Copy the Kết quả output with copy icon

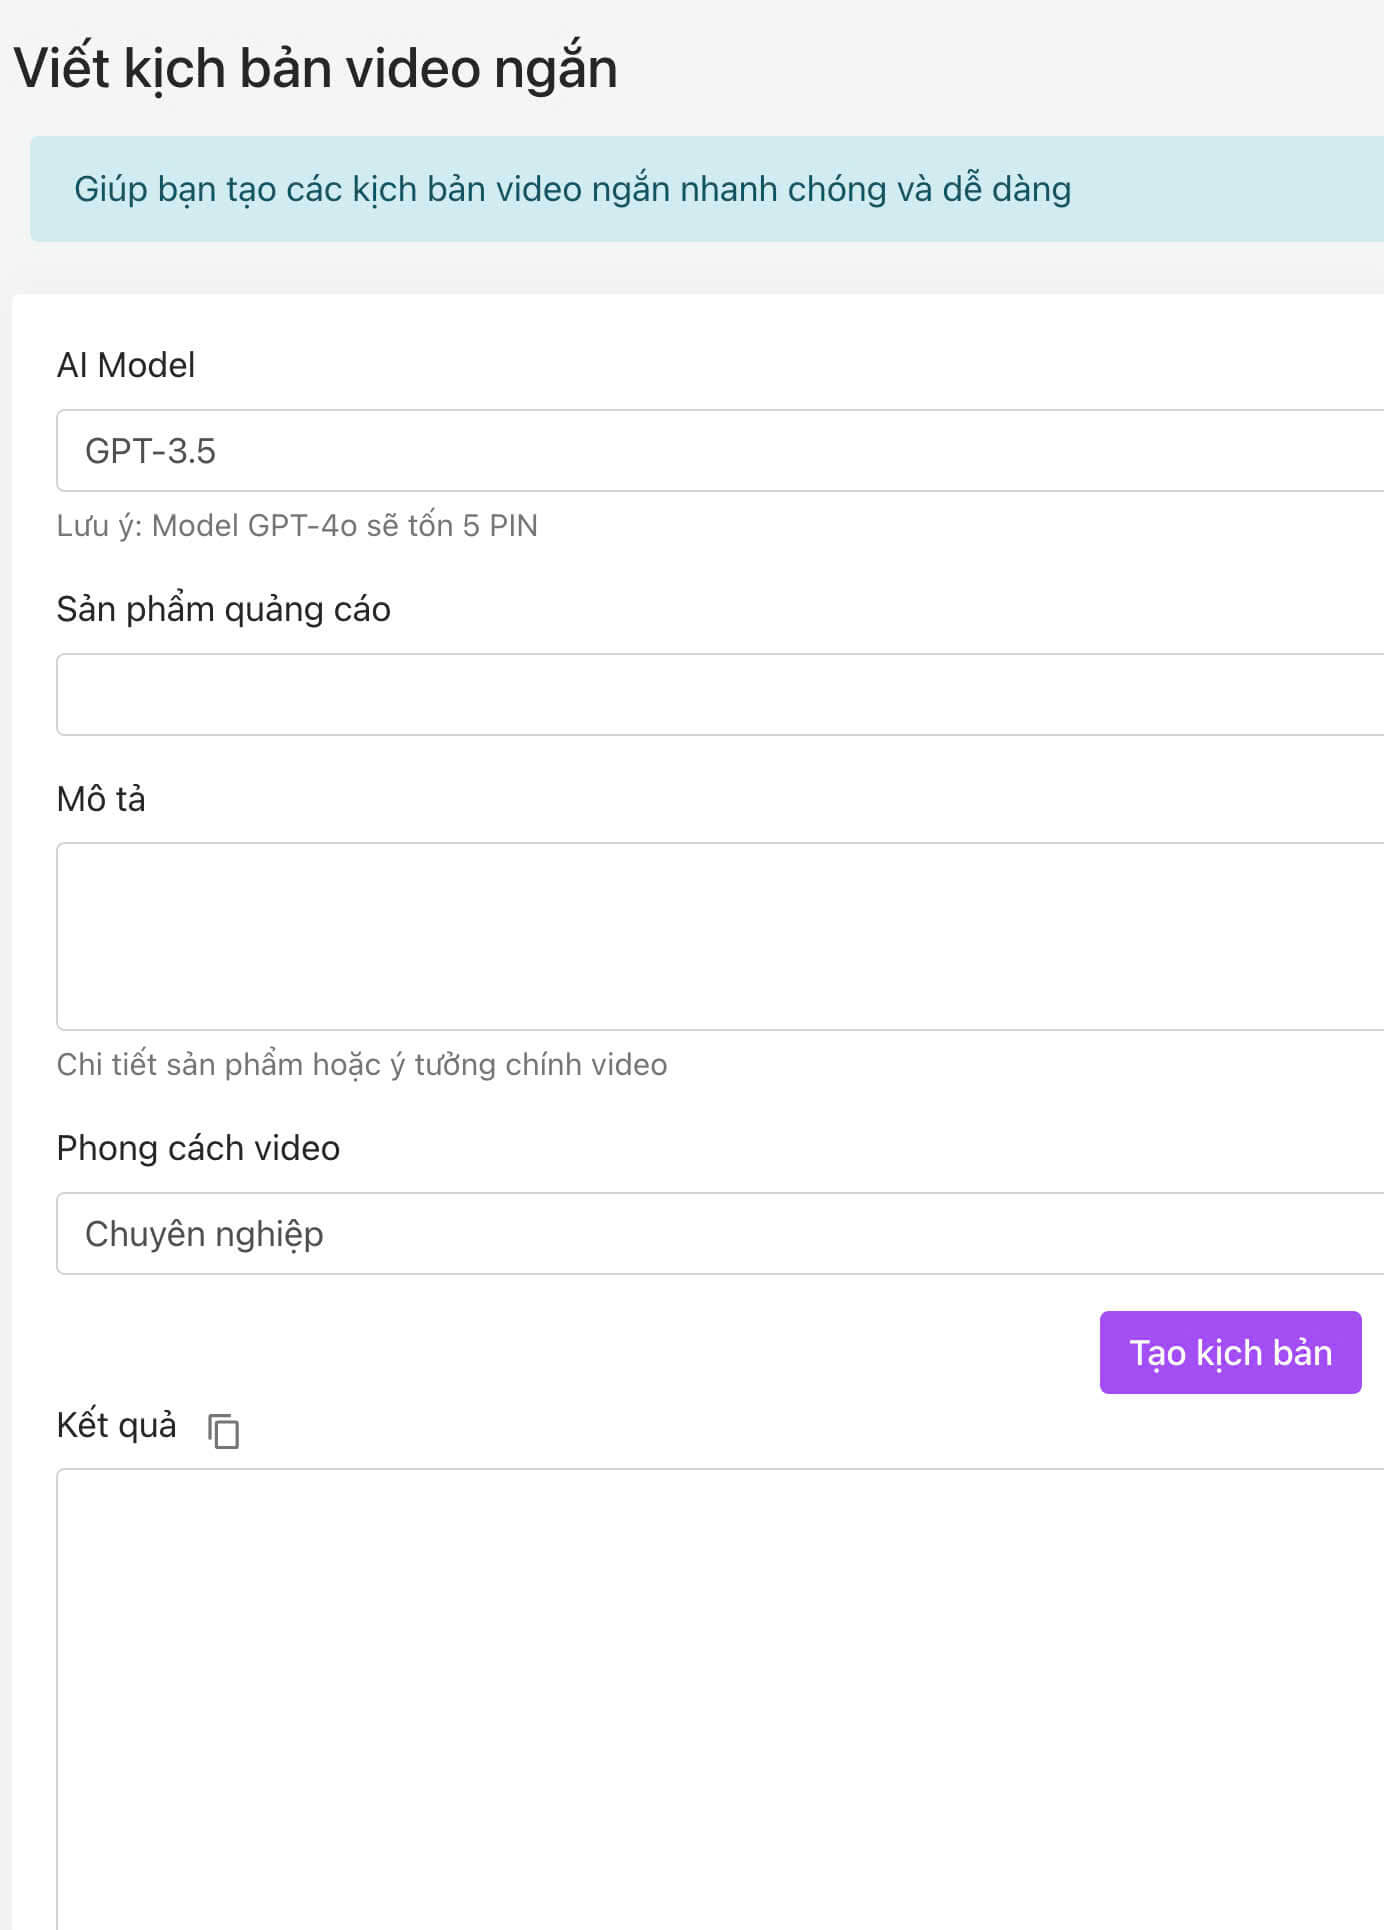point(223,1430)
